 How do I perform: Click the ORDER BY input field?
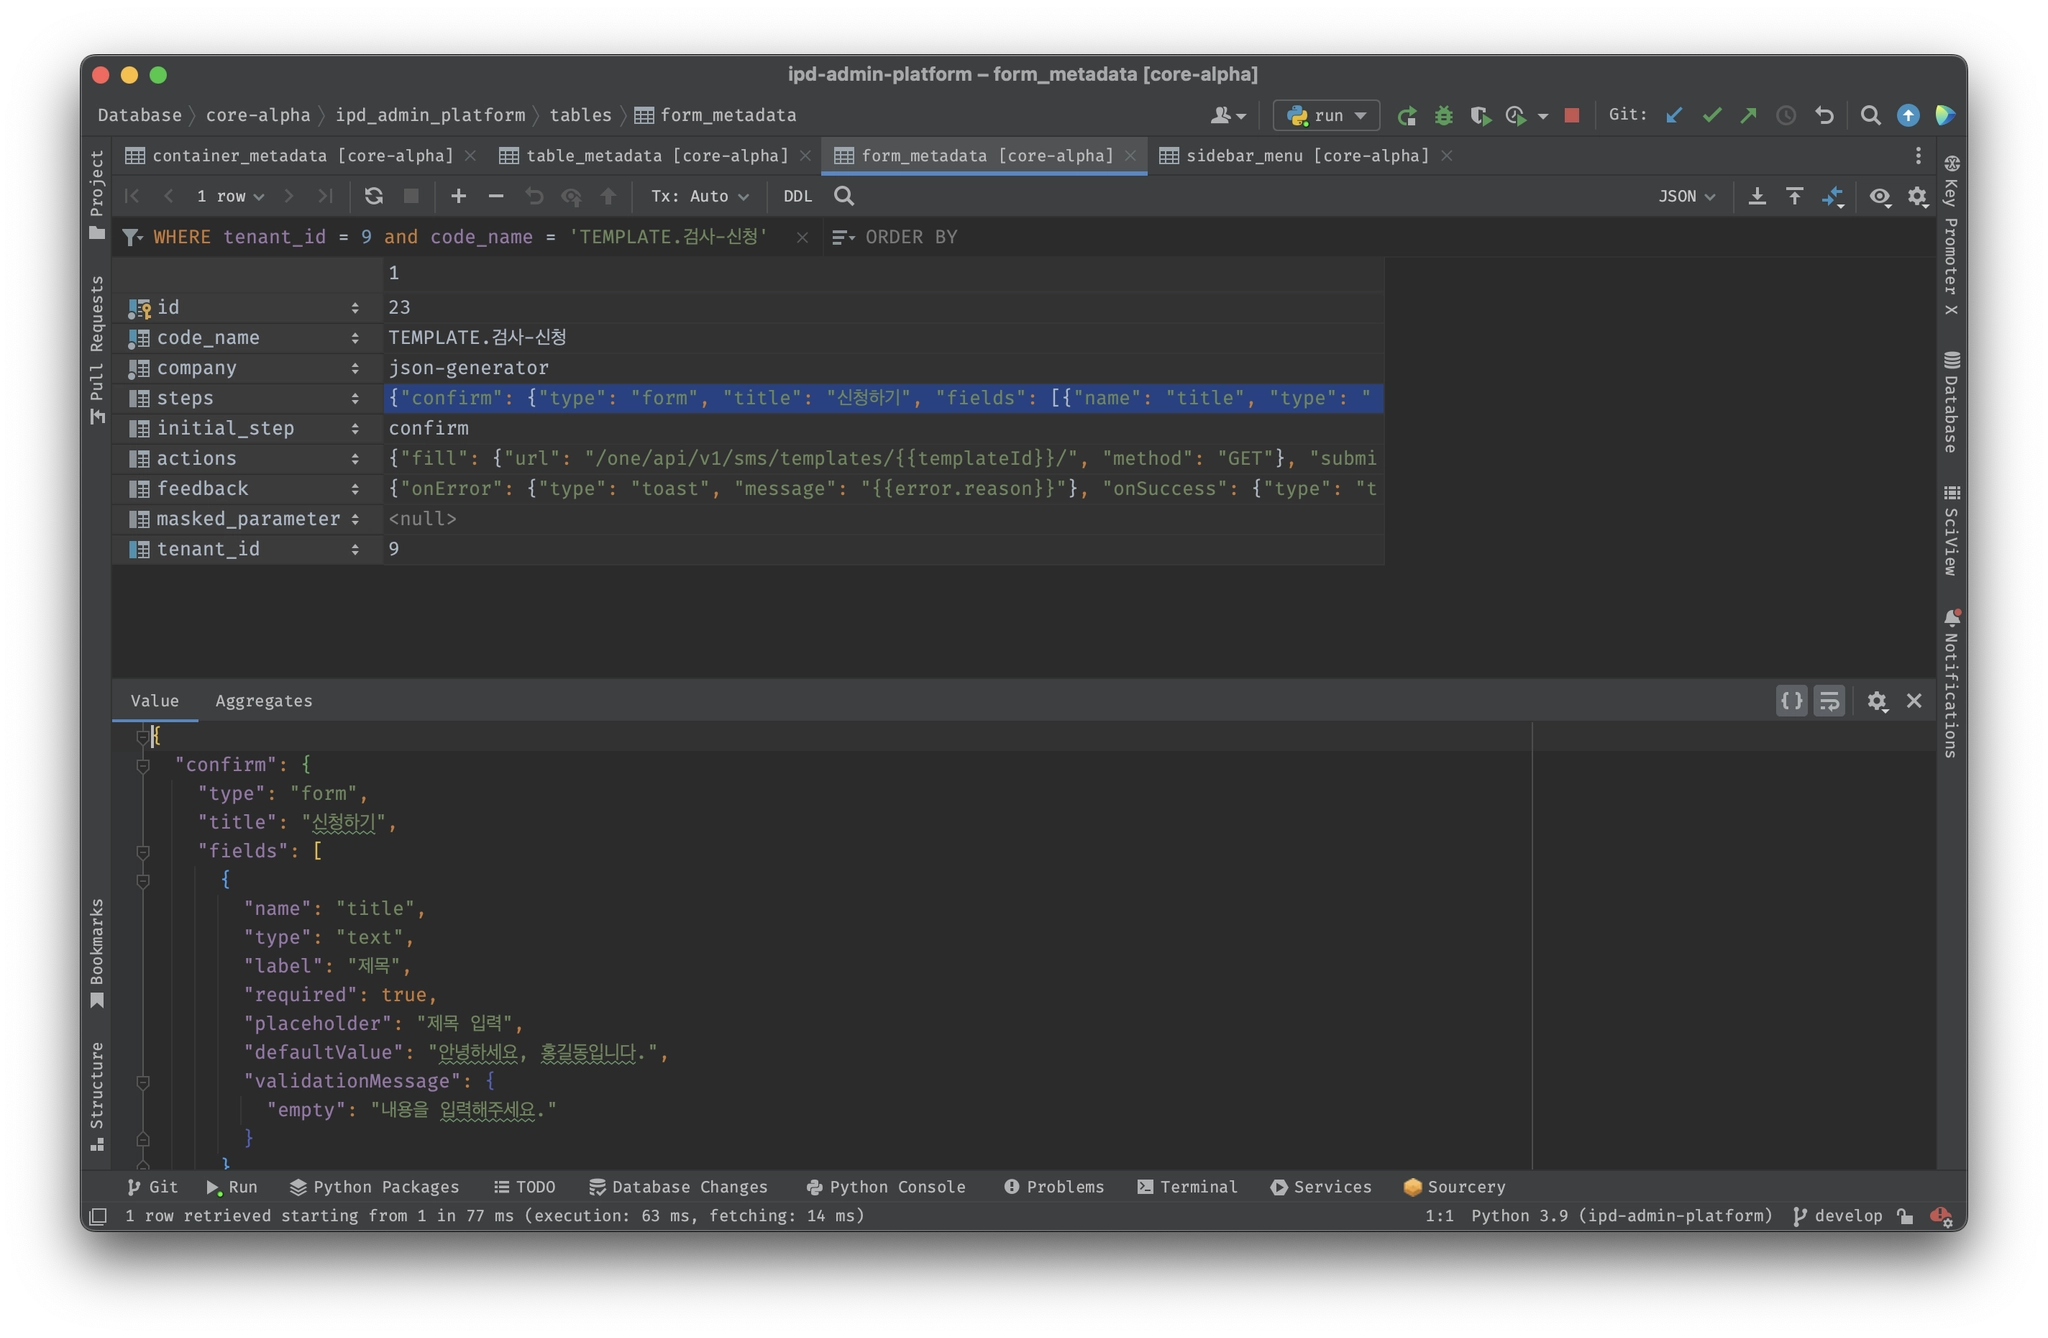[911, 237]
